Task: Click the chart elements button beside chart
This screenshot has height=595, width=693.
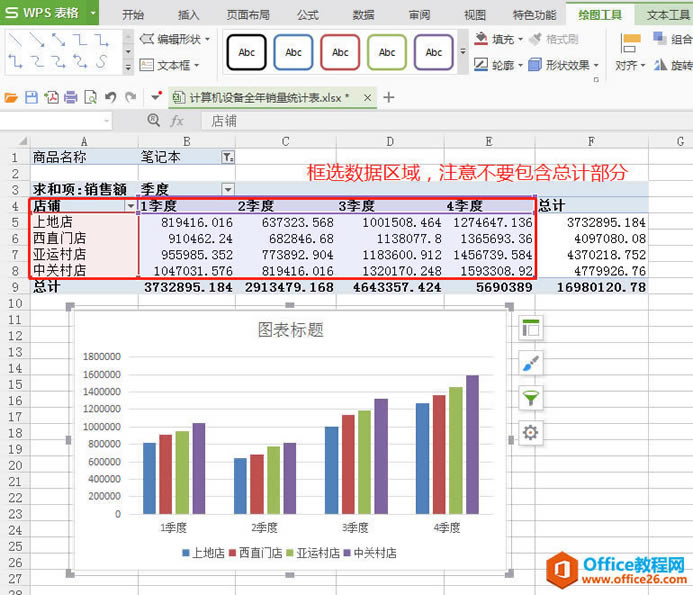Action: [530, 328]
